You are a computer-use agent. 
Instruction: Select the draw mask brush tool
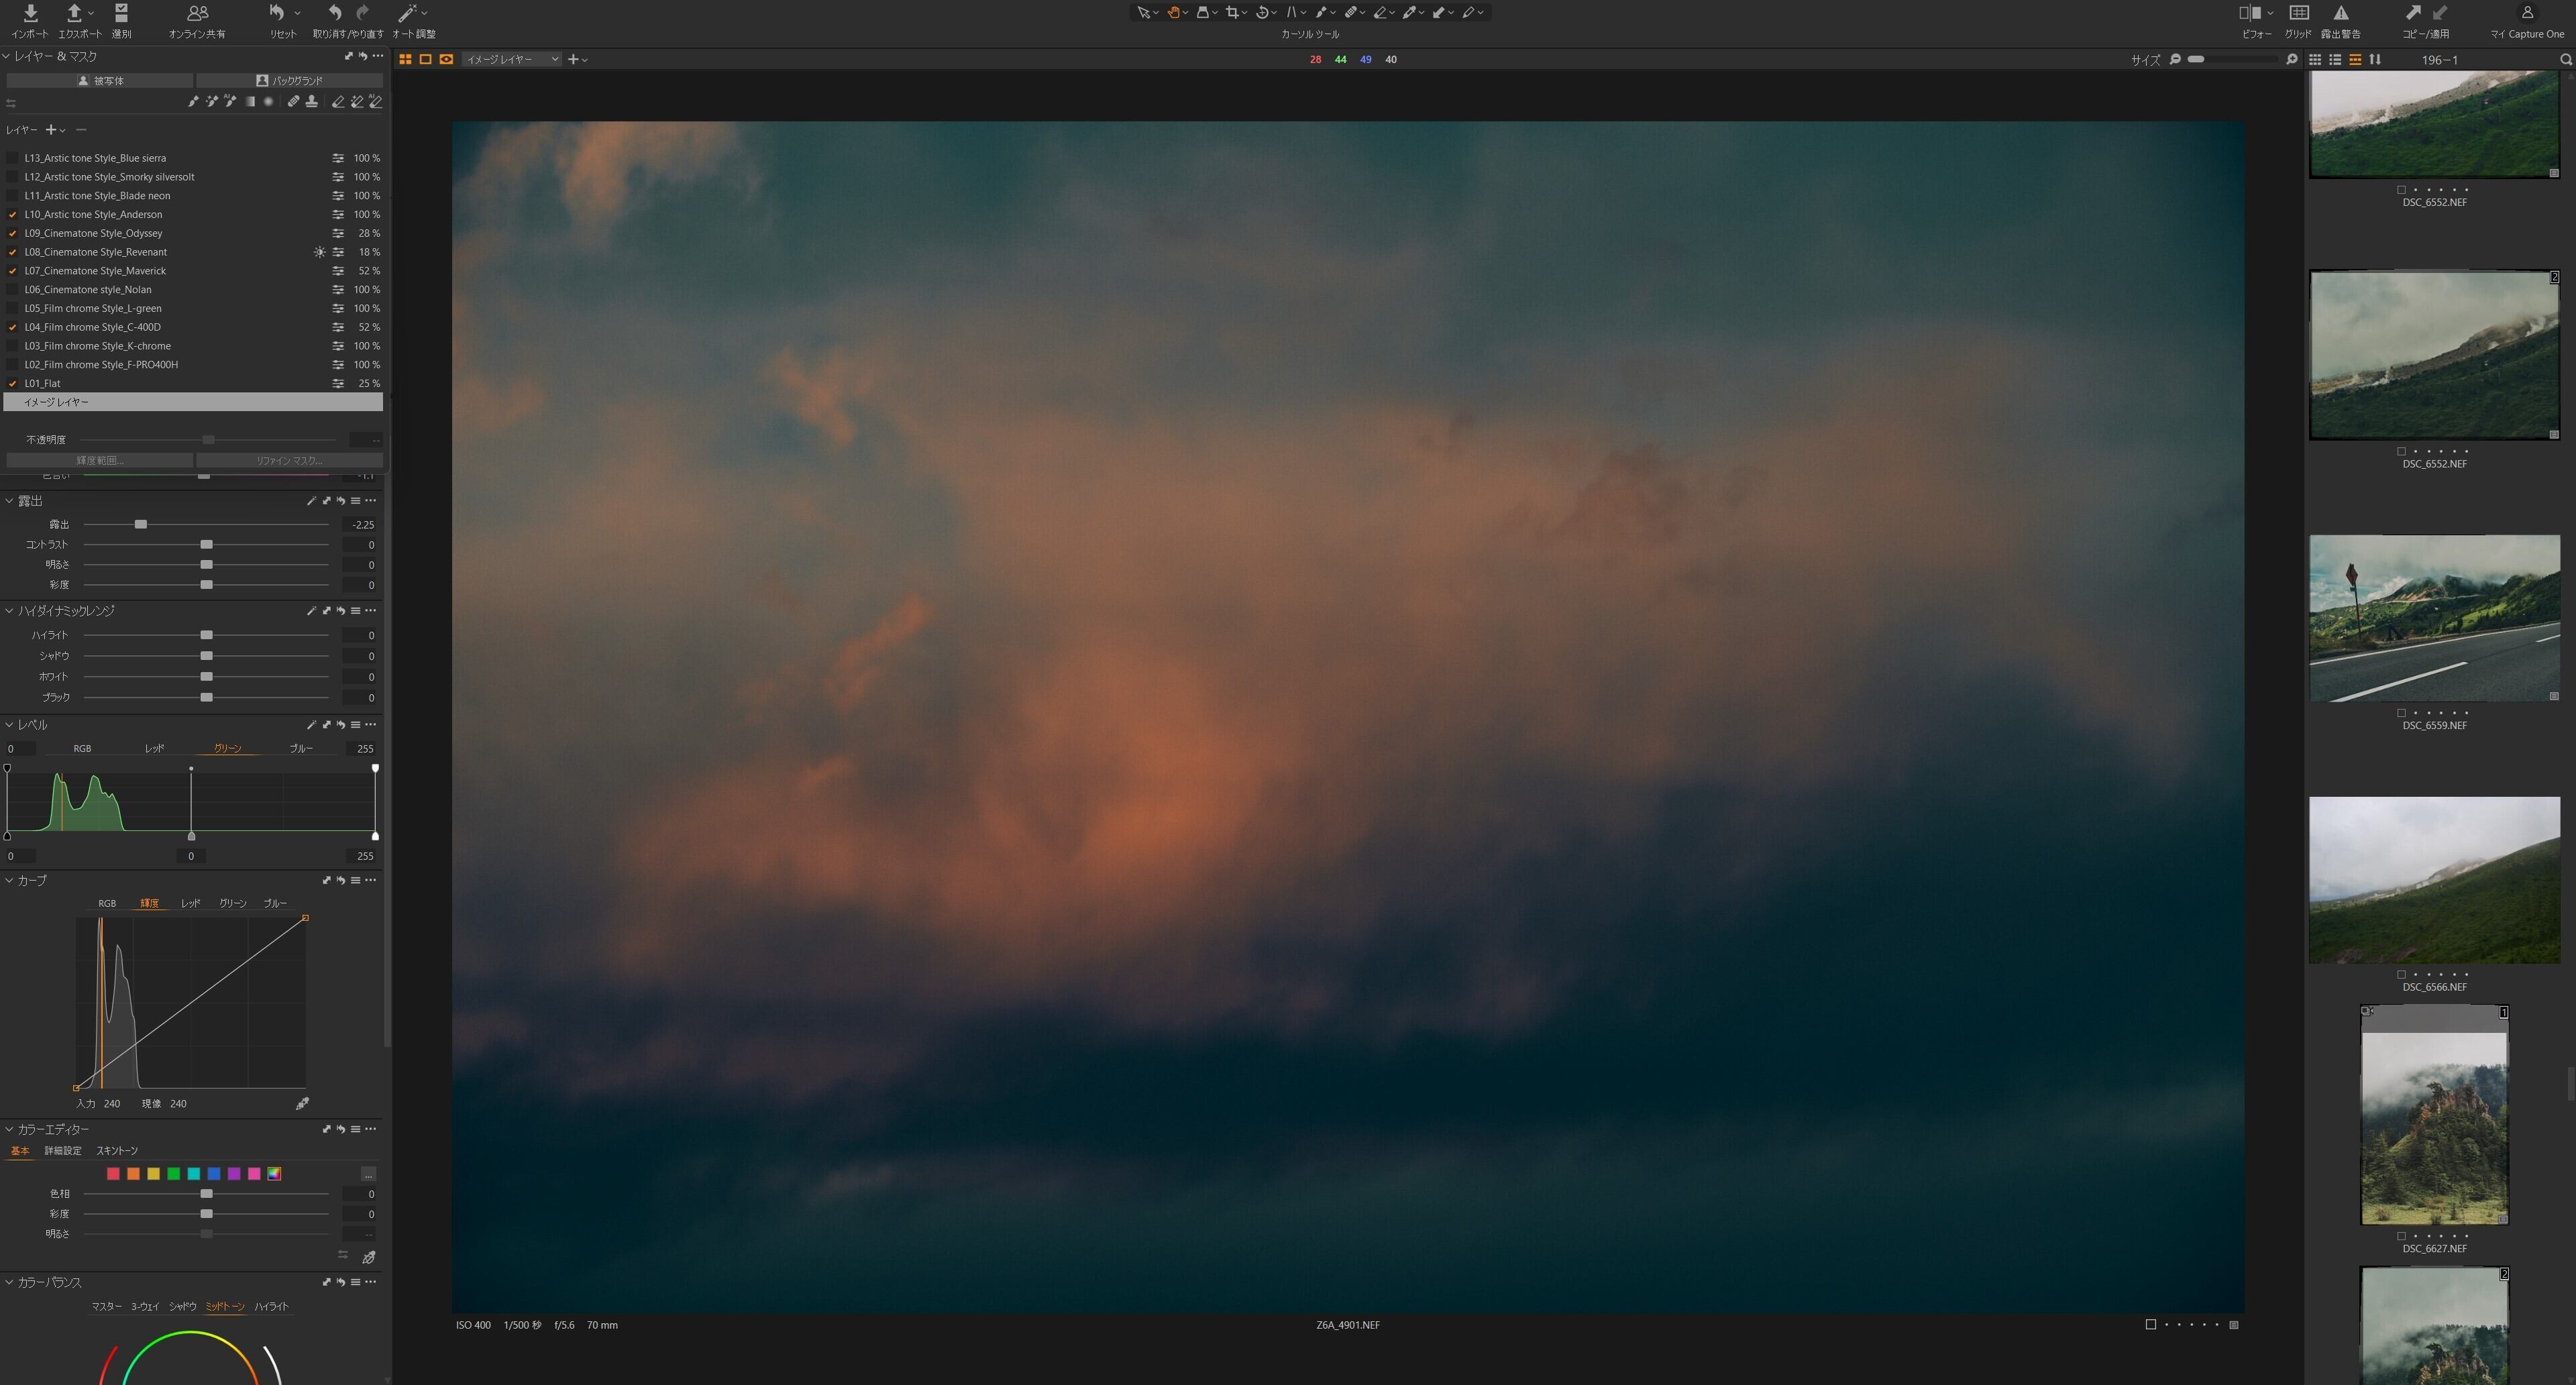(x=193, y=102)
